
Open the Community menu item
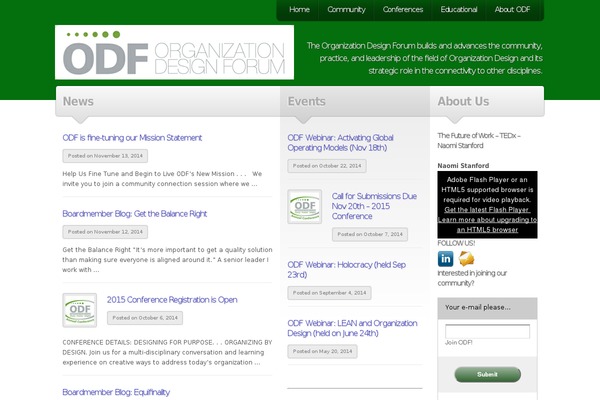(346, 10)
